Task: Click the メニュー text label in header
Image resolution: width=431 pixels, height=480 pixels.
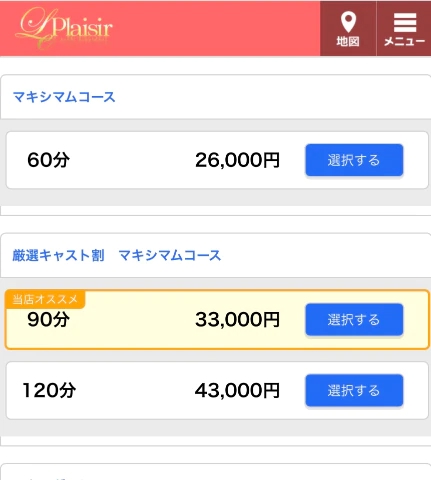Action: tap(404, 41)
